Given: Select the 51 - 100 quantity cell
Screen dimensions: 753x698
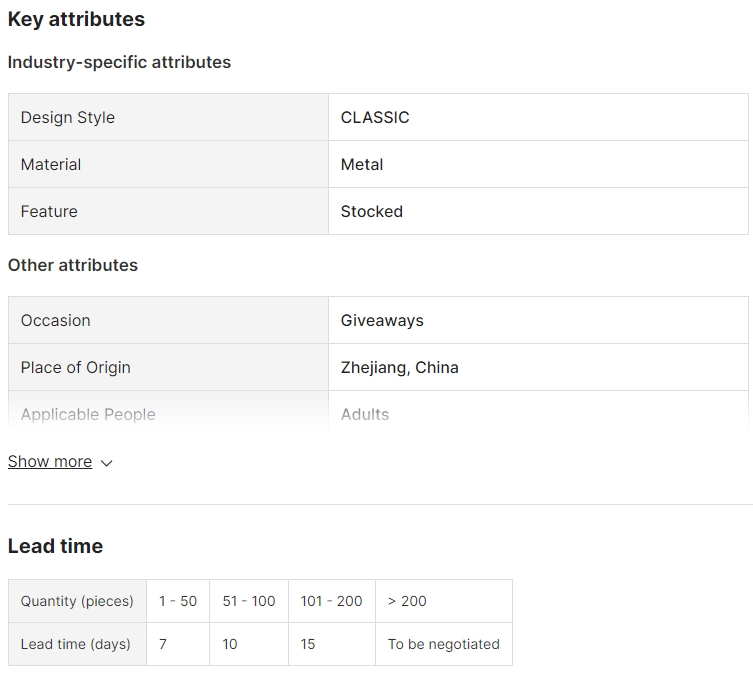Looking at the screenshot, I should 249,601.
